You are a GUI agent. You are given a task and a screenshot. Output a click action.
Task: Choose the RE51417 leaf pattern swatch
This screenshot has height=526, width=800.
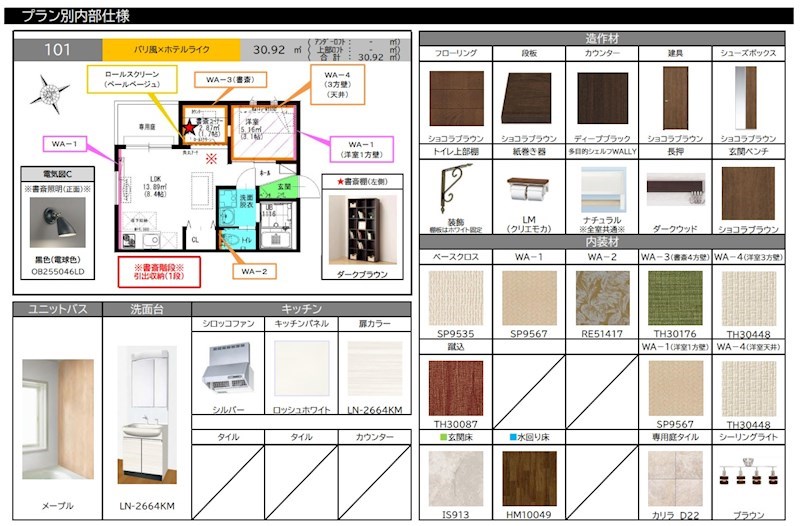[602, 297]
